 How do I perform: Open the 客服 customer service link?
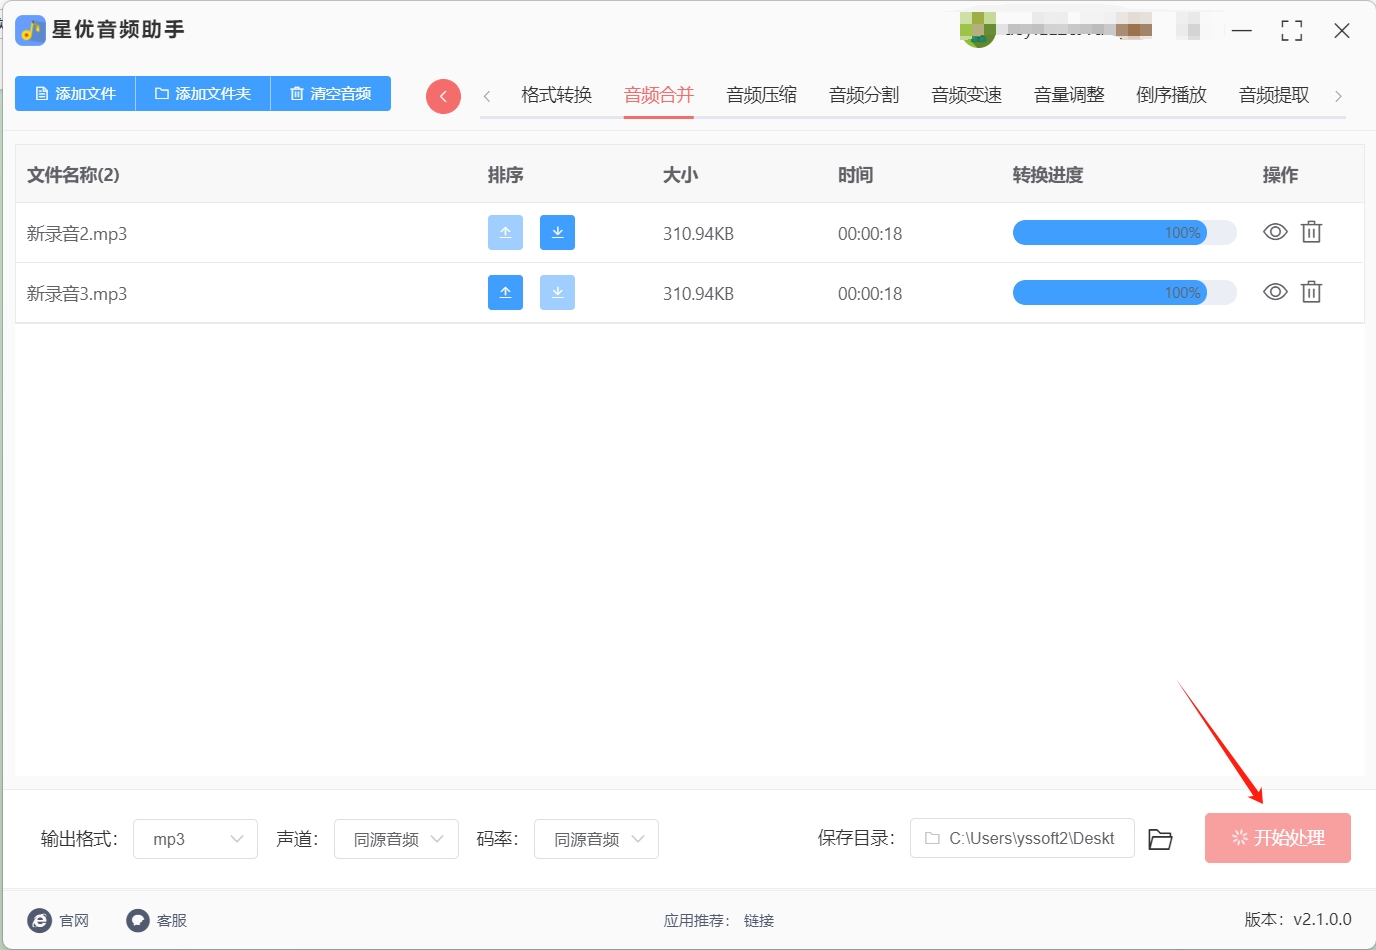click(157, 920)
